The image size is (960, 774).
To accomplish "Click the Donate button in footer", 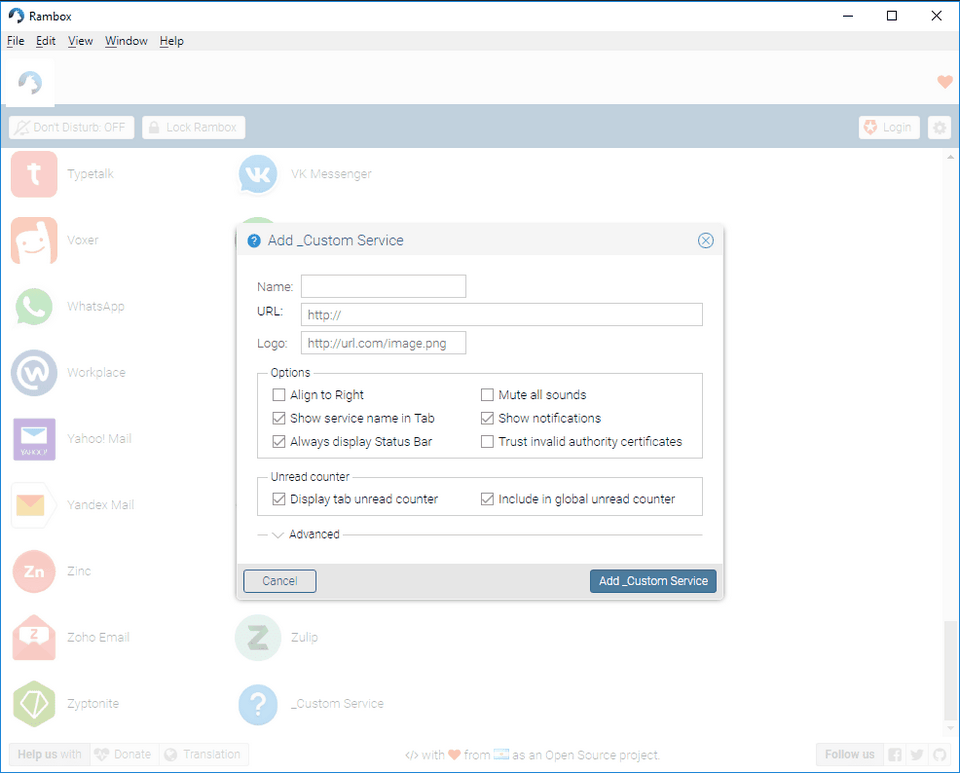I will (124, 754).
